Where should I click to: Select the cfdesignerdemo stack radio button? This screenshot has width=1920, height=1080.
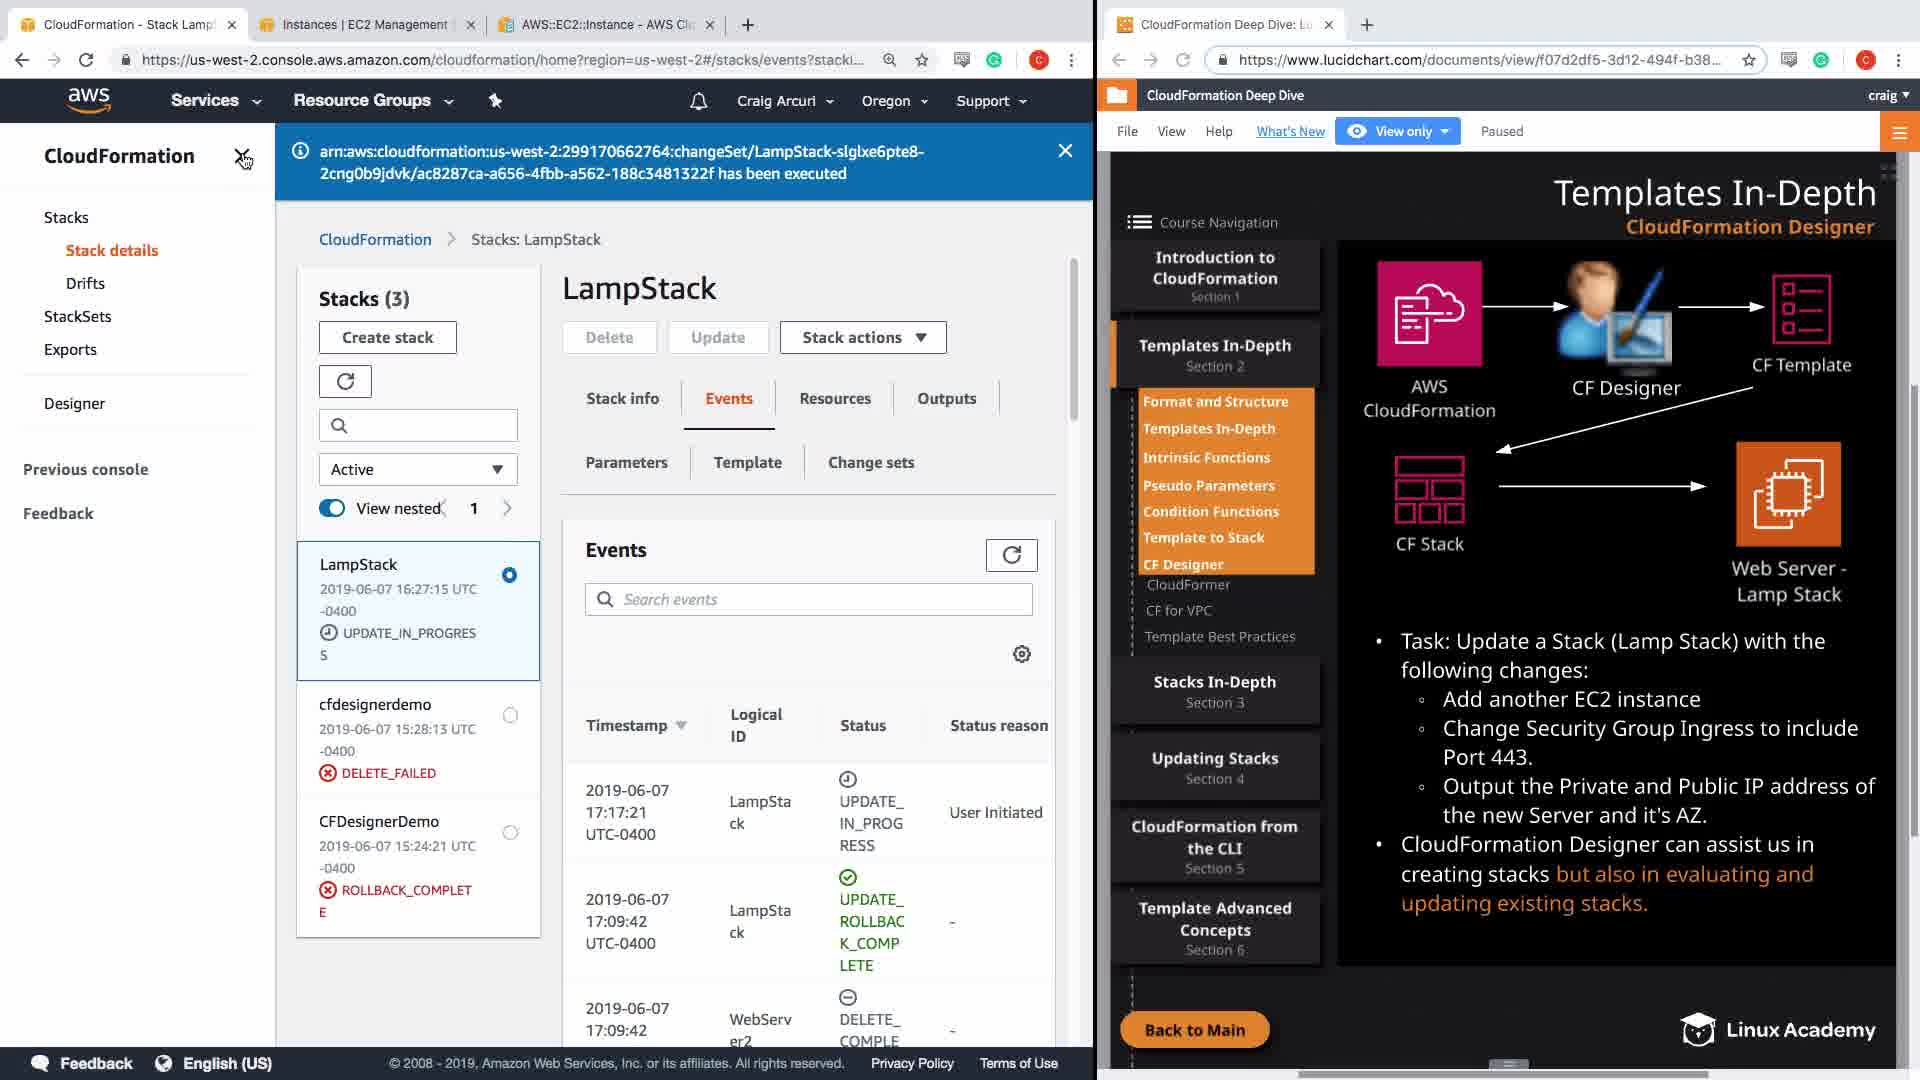click(510, 715)
